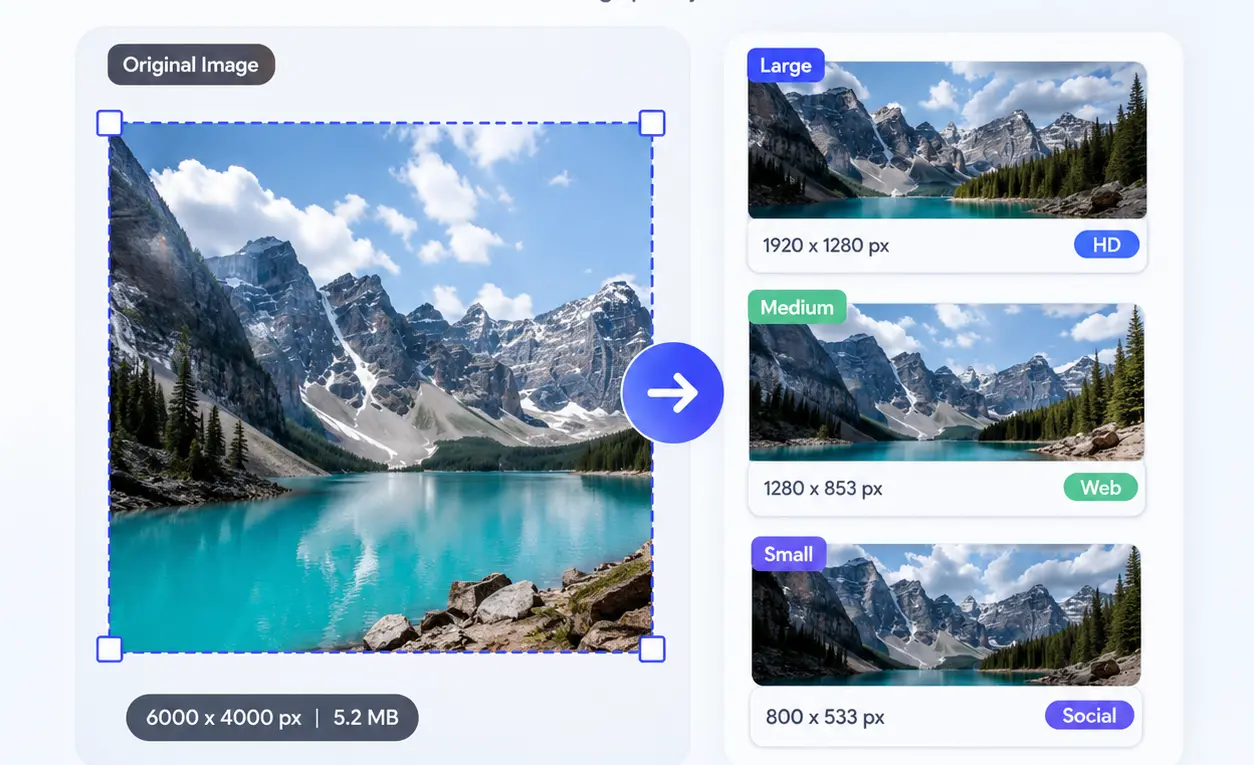Select the top-right crop handle
Screen dimensions: 1254x765
point(652,123)
